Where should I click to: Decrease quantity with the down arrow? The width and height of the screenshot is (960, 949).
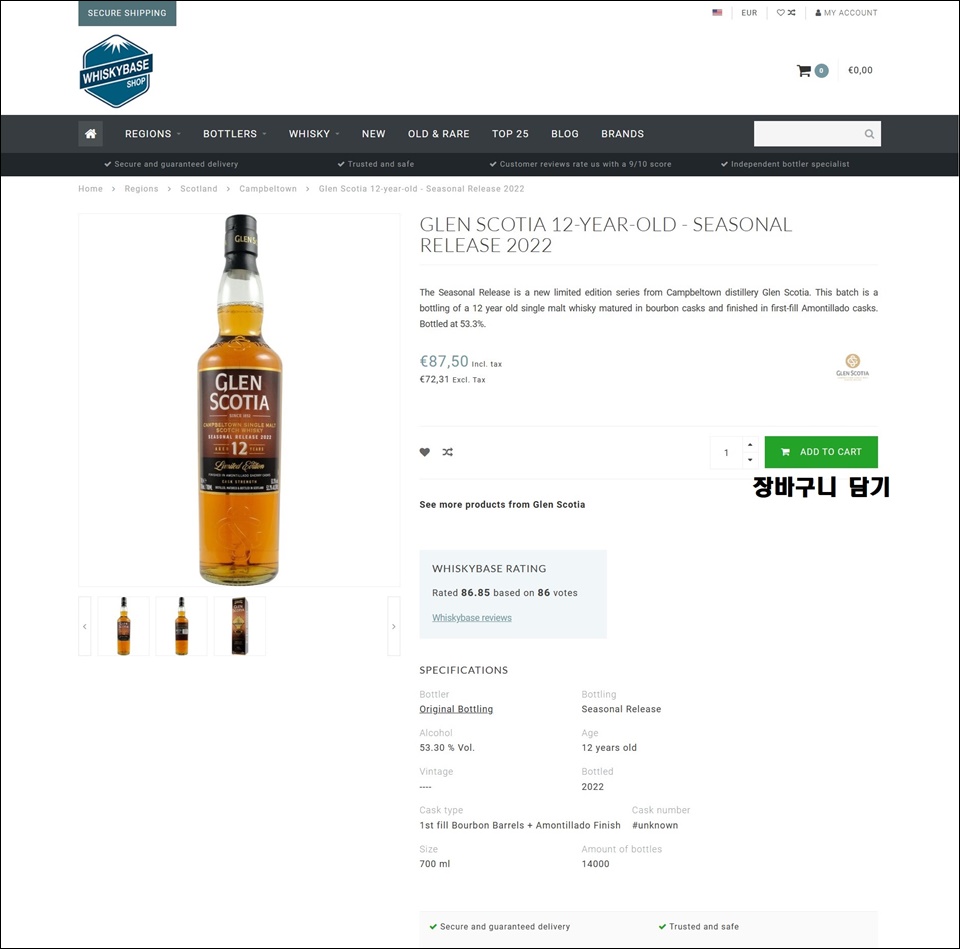click(x=750, y=460)
